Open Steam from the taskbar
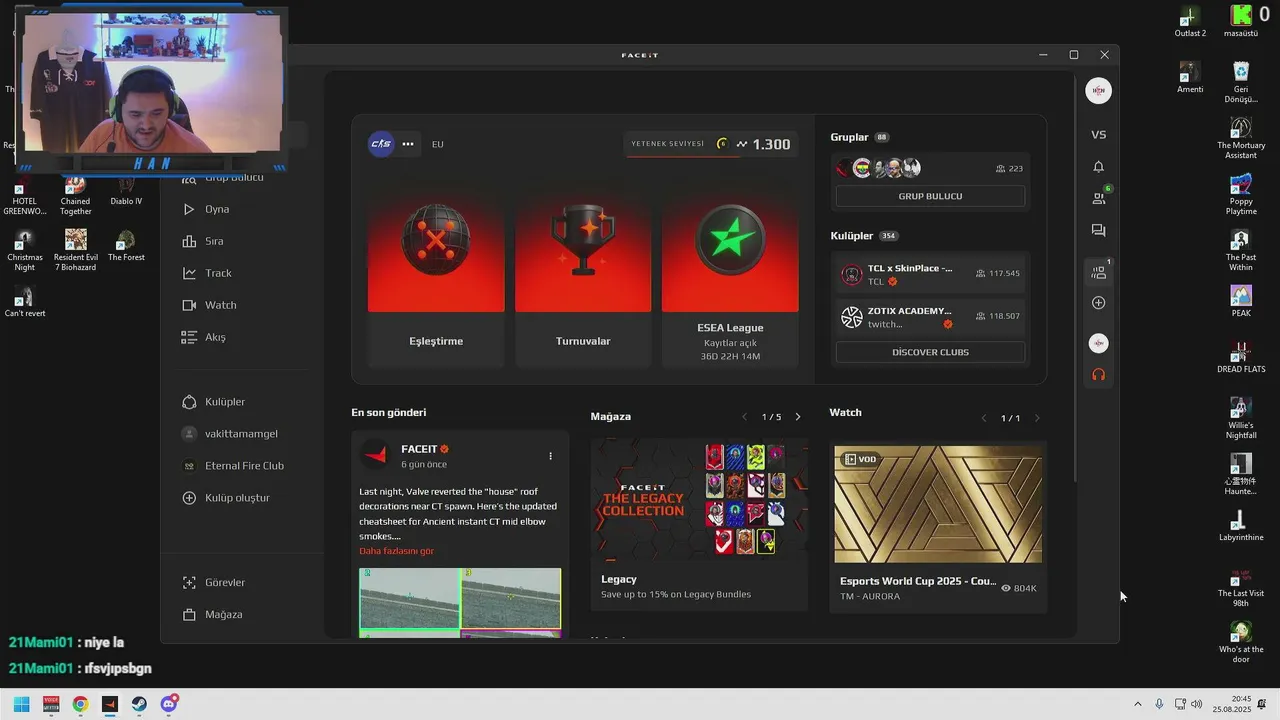 139,704
